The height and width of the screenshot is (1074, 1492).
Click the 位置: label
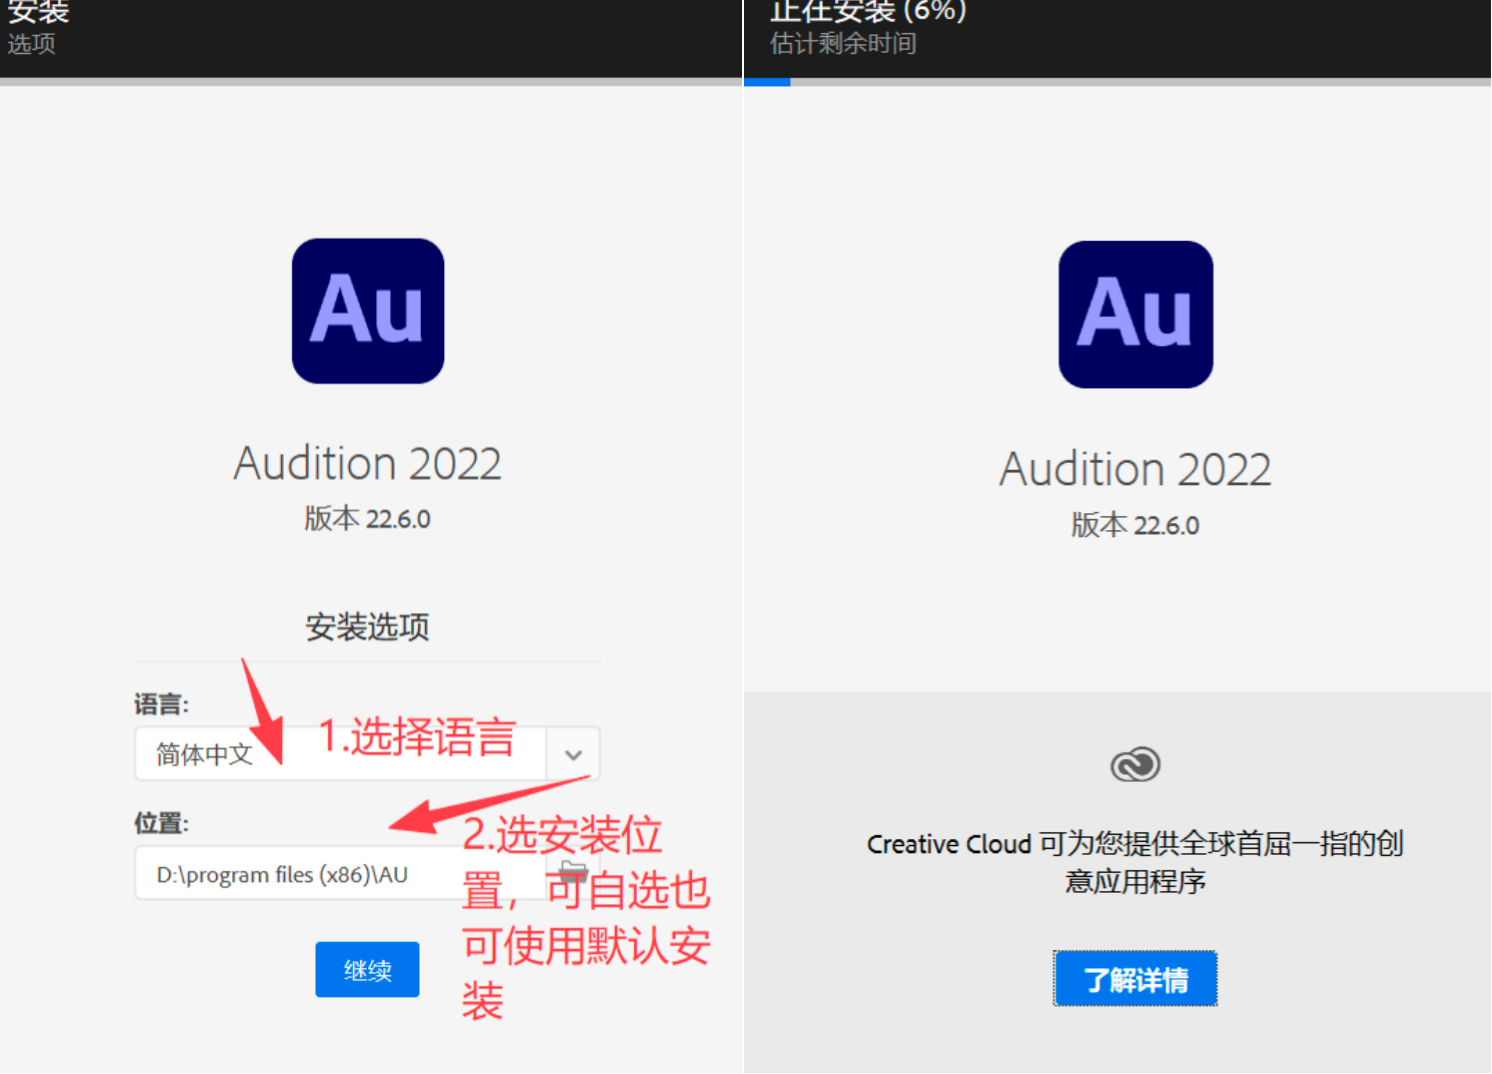click(x=161, y=823)
